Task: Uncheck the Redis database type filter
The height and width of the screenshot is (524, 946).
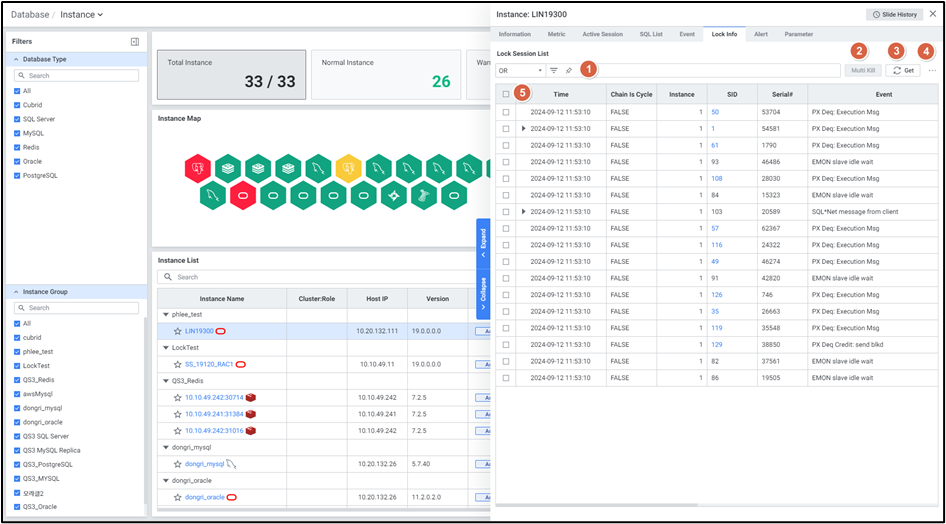Action: (x=17, y=147)
